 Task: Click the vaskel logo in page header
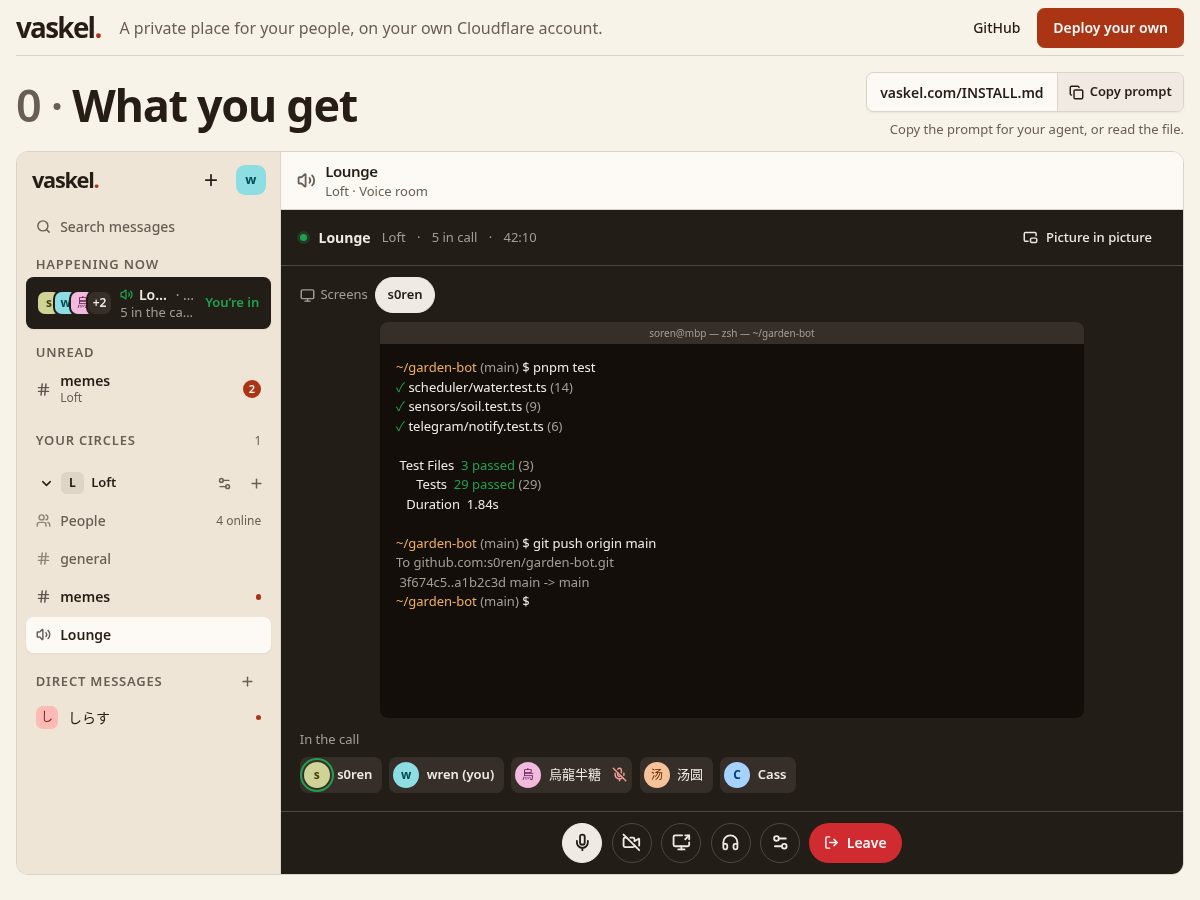pos(59,28)
